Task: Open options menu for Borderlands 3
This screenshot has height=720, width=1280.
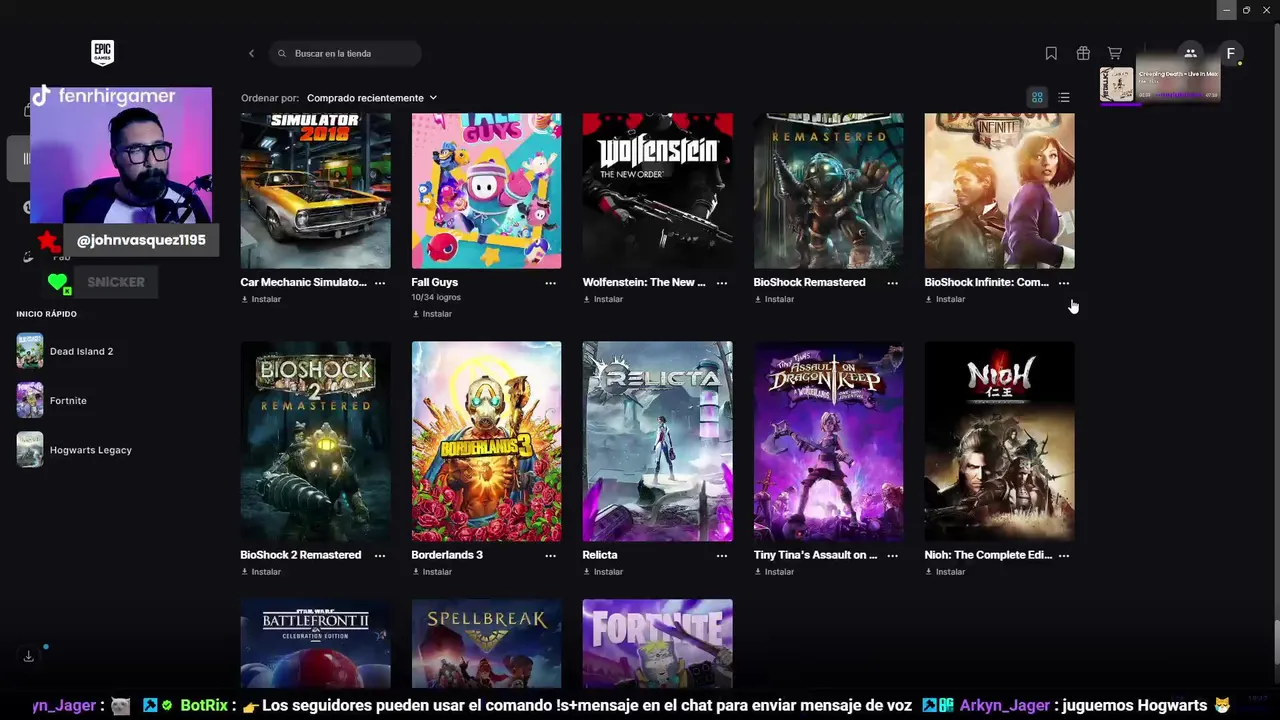Action: [x=550, y=555]
